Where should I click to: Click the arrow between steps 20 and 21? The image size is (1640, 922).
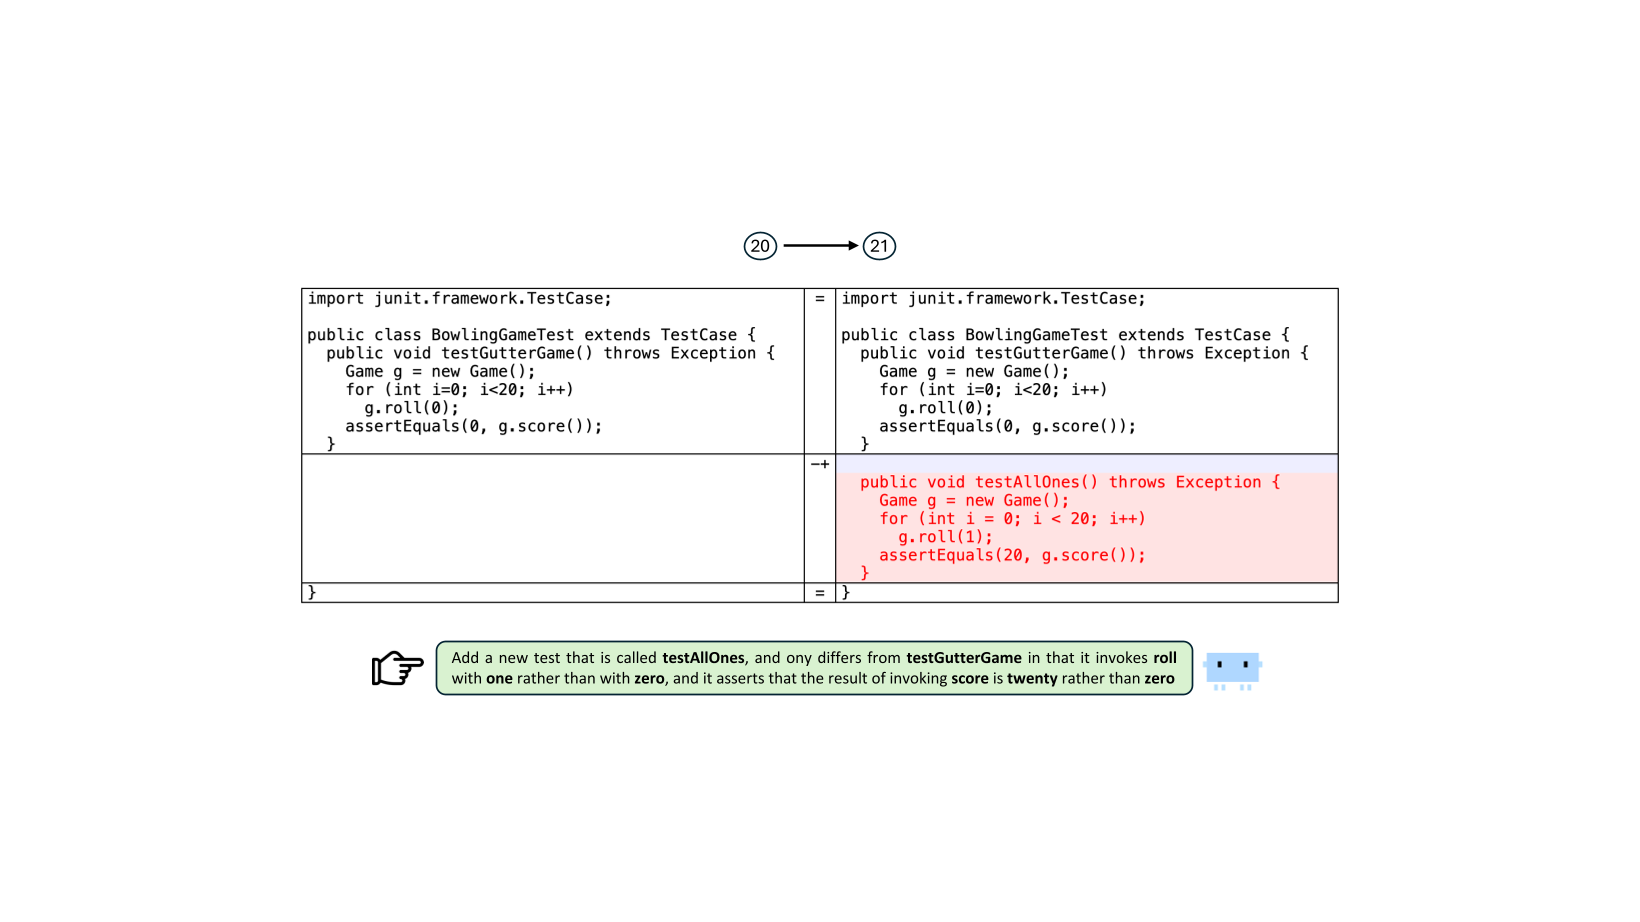[x=820, y=246]
